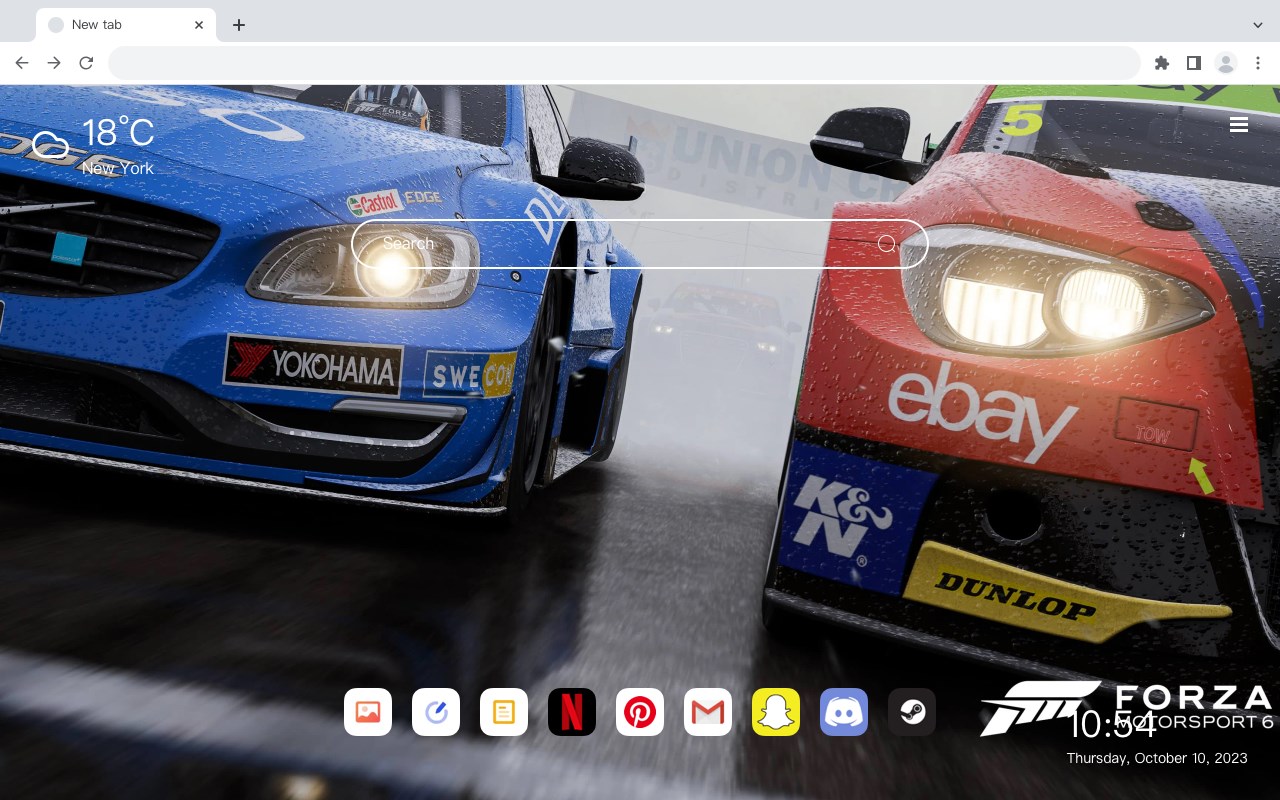This screenshot has width=1280, height=800.
Task: Select the New tab tab
Action: point(126,25)
